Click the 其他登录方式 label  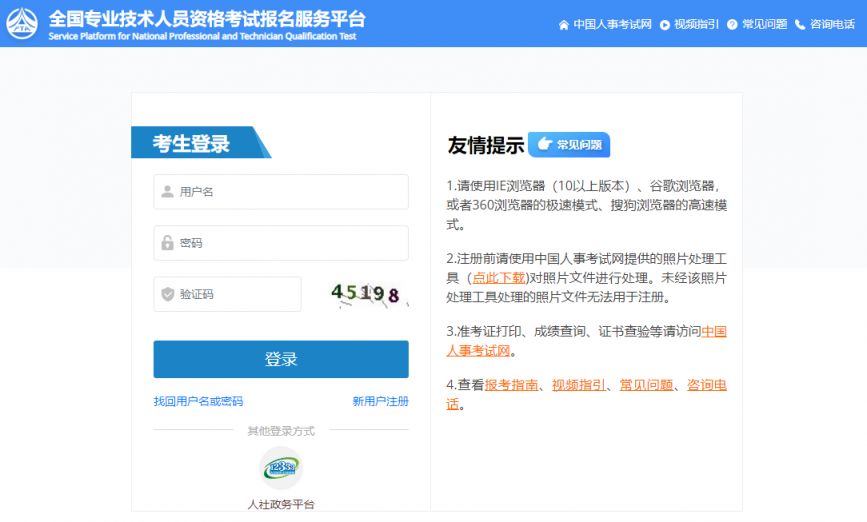(x=281, y=431)
